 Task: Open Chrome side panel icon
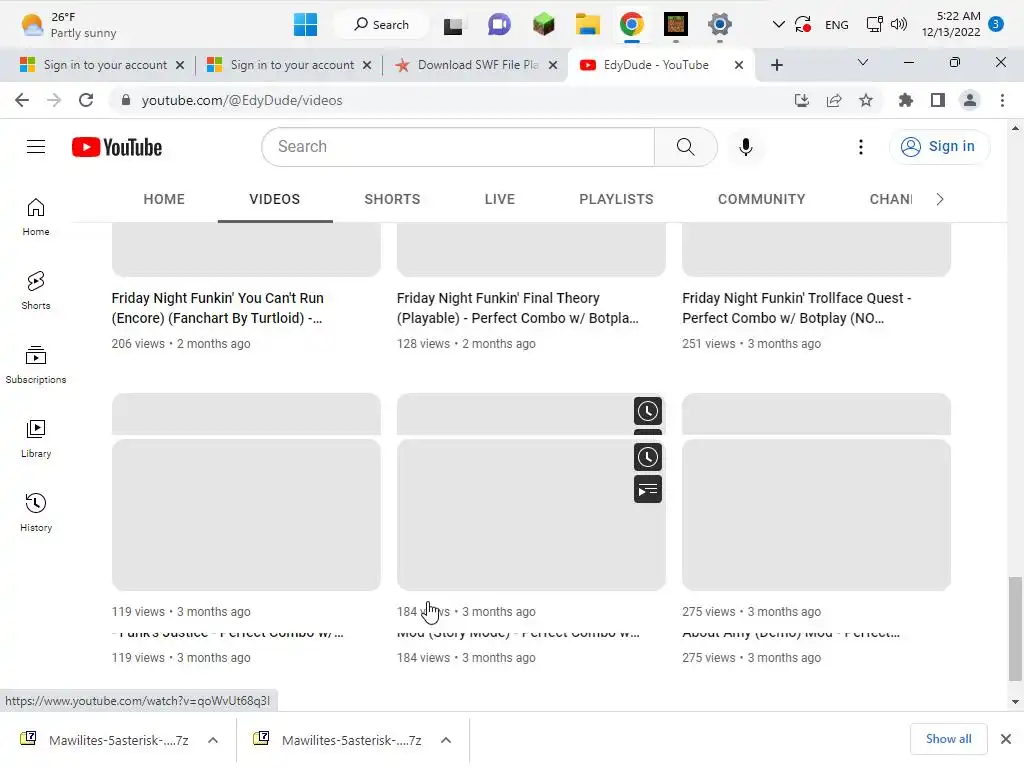click(937, 100)
